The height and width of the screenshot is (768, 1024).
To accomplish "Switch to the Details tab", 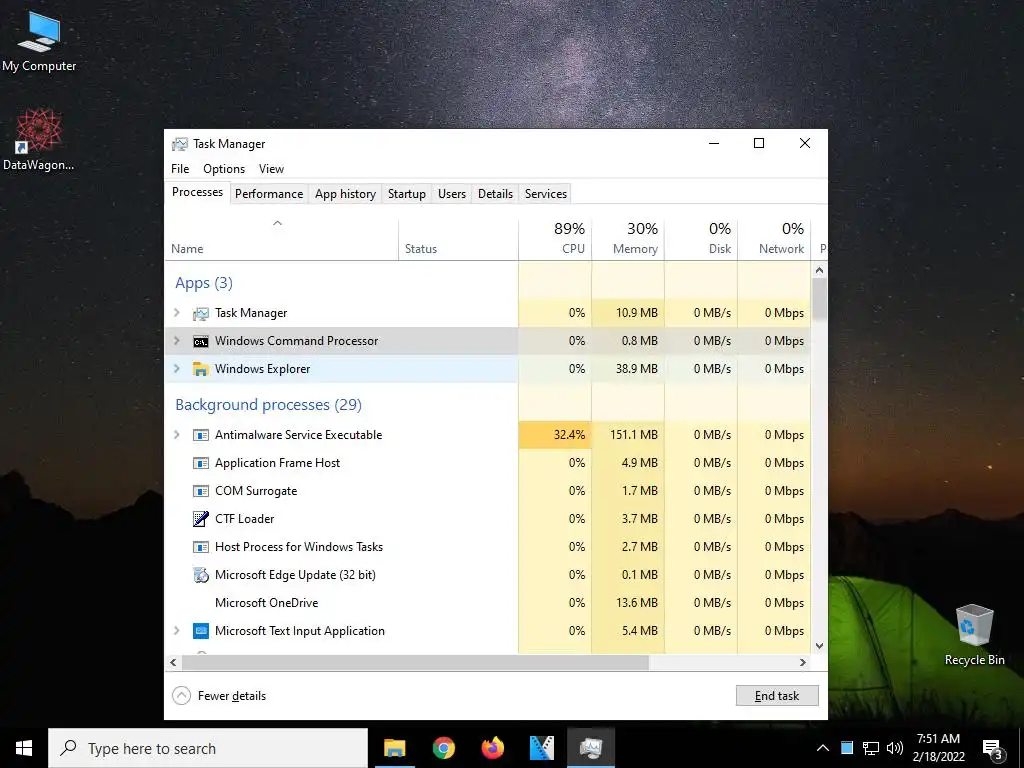I will pos(496,194).
